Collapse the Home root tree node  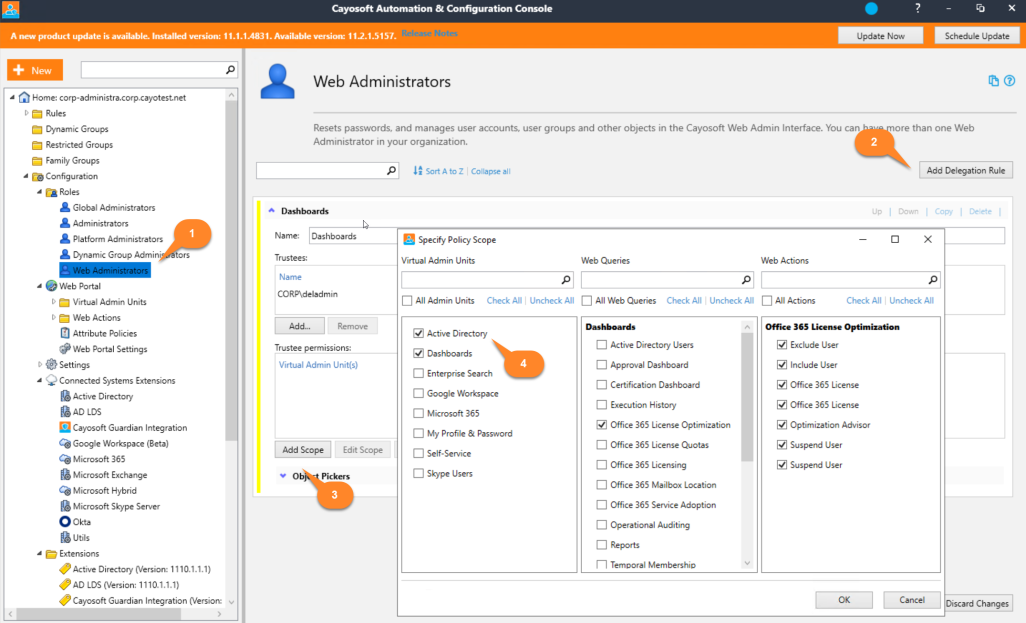pos(12,98)
